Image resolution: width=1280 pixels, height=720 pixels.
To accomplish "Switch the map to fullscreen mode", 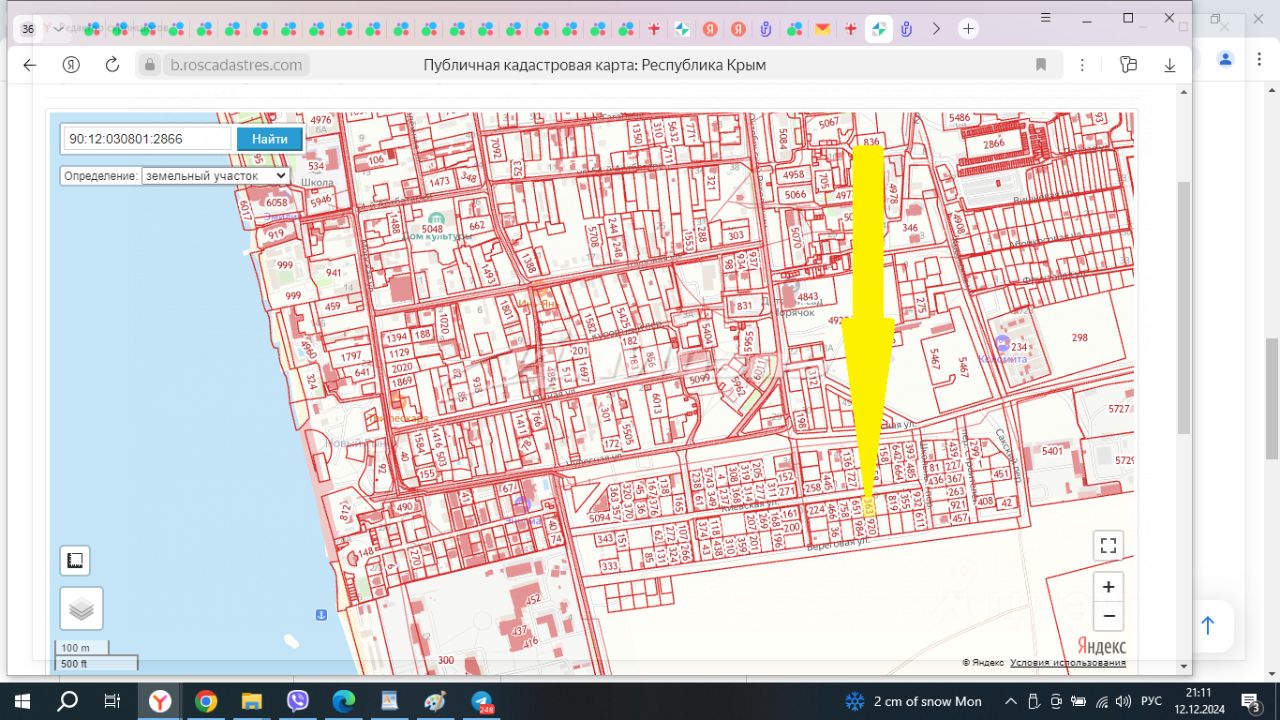I will point(1107,545).
